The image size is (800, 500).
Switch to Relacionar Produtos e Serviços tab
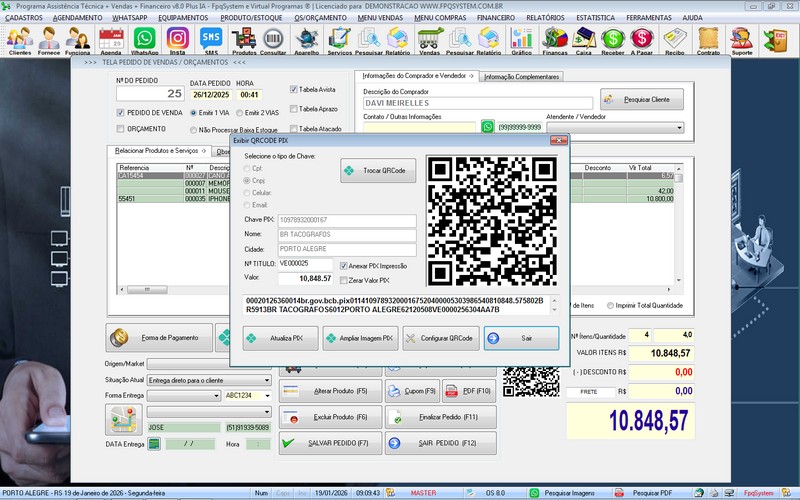[160, 151]
